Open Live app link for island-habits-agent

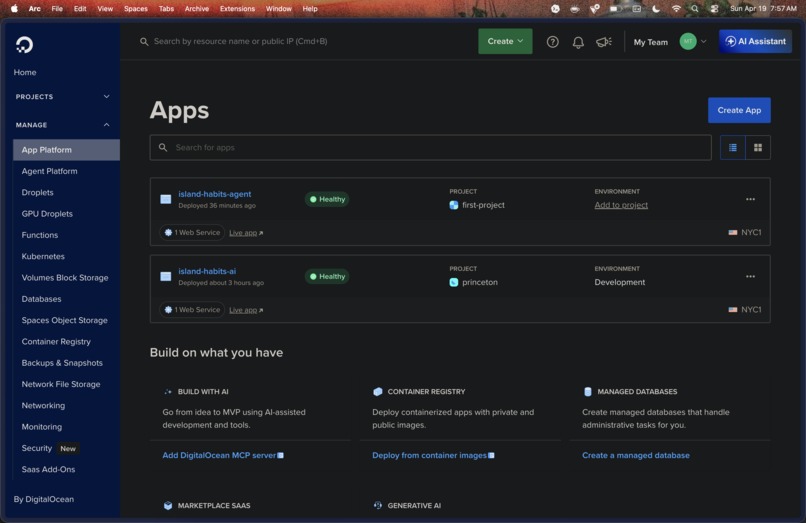(x=246, y=233)
